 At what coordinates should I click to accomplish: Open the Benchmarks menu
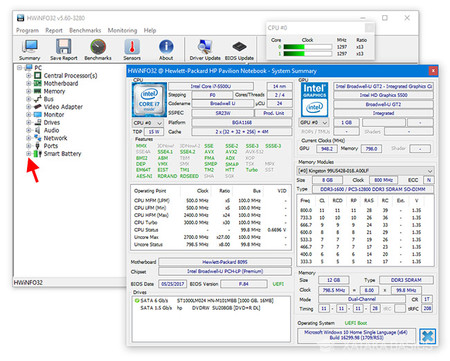85,30
